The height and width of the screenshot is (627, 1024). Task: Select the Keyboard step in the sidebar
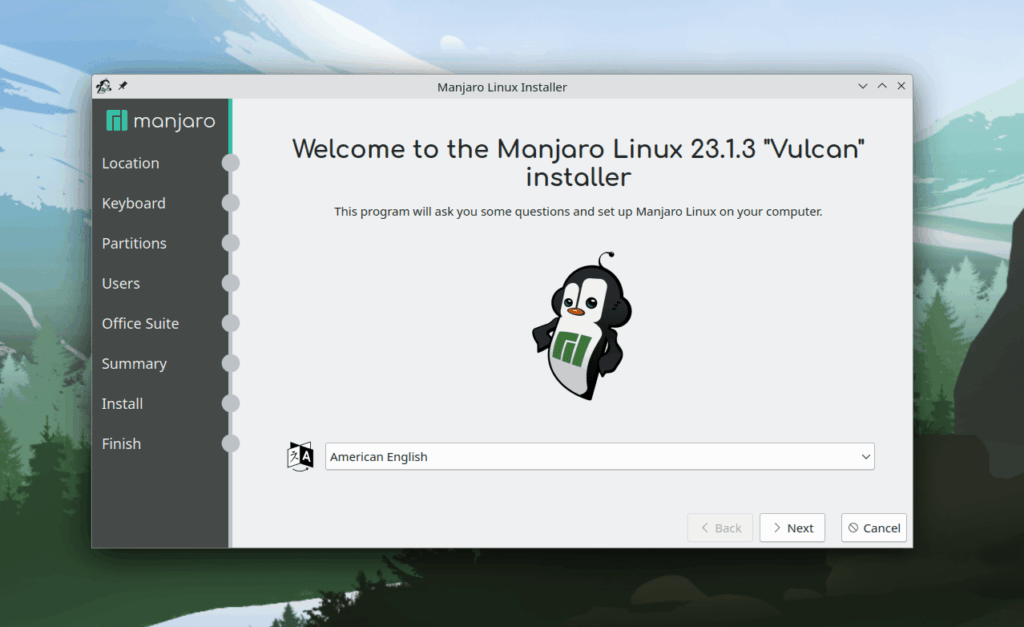(x=133, y=203)
